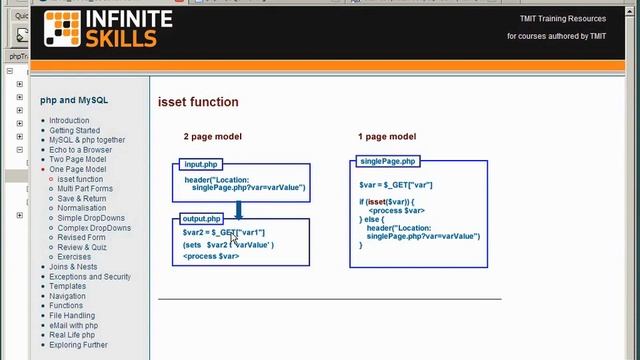The height and width of the screenshot is (360, 640).
Task: Open the eMail with php link
Action: 73,325
